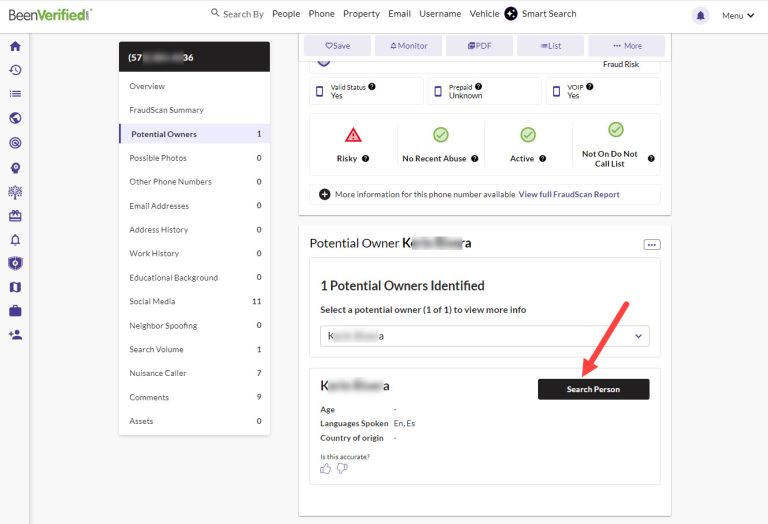Open the history clock icon in sidebar
768x524 pixels.
coord(15,70)
